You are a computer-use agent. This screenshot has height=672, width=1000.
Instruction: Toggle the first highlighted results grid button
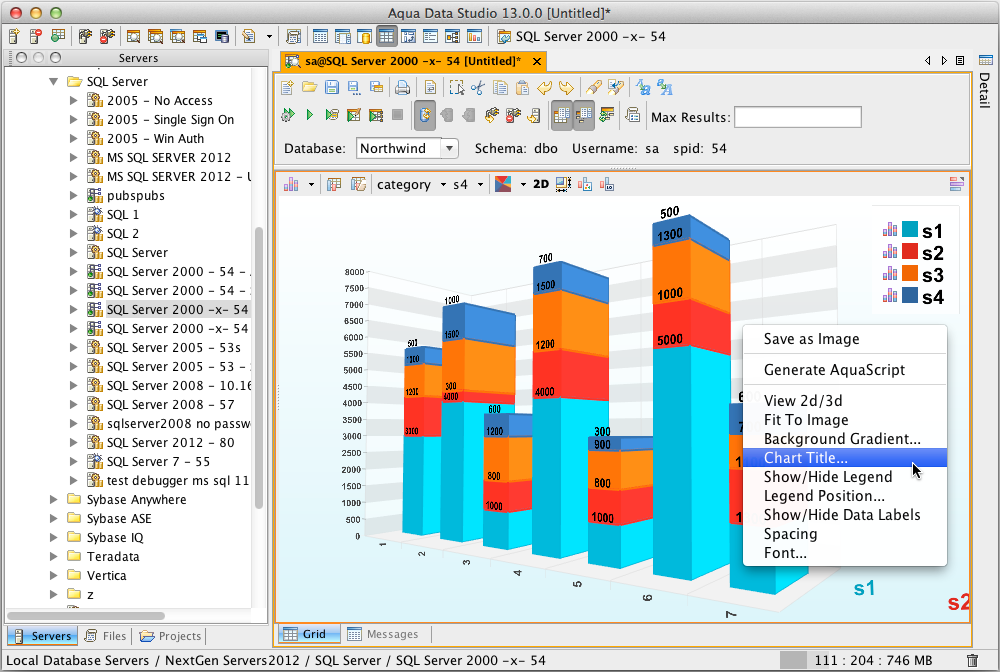pyautogui.click(x=562, y=115)
